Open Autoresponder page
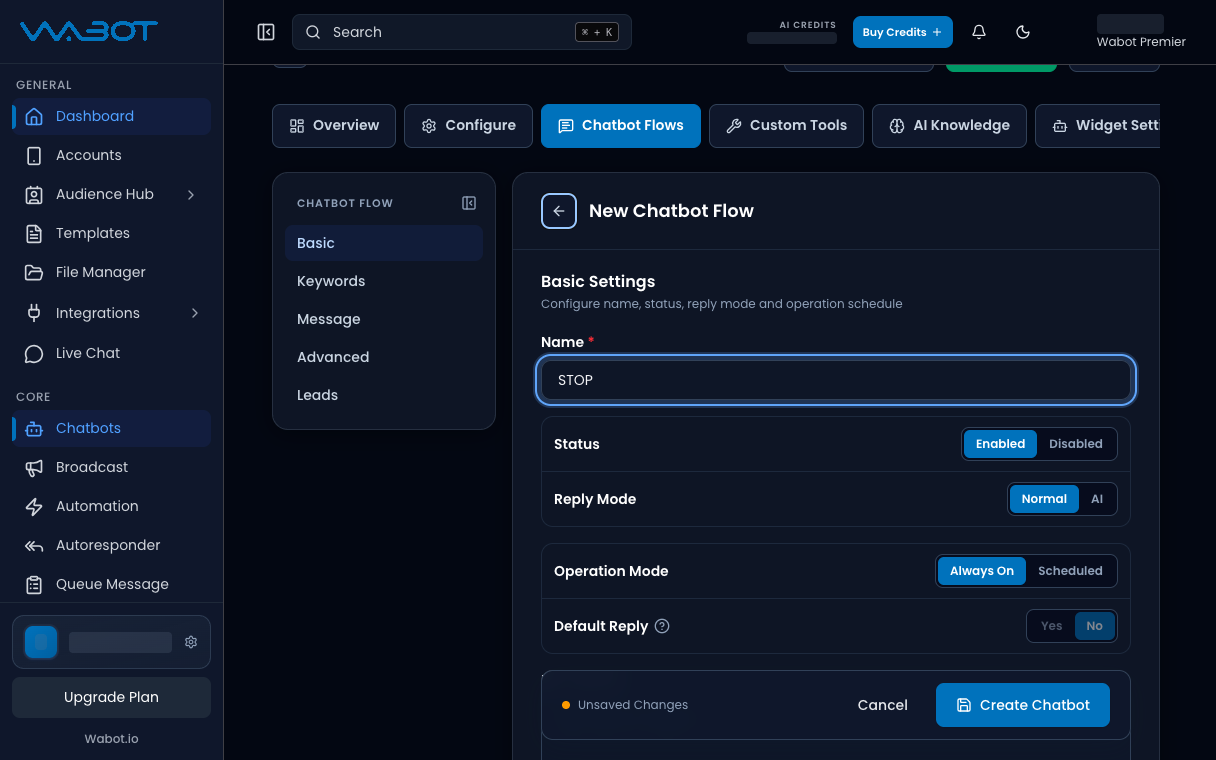Screen dimensions: 1216x760 [x=111, y=545]
